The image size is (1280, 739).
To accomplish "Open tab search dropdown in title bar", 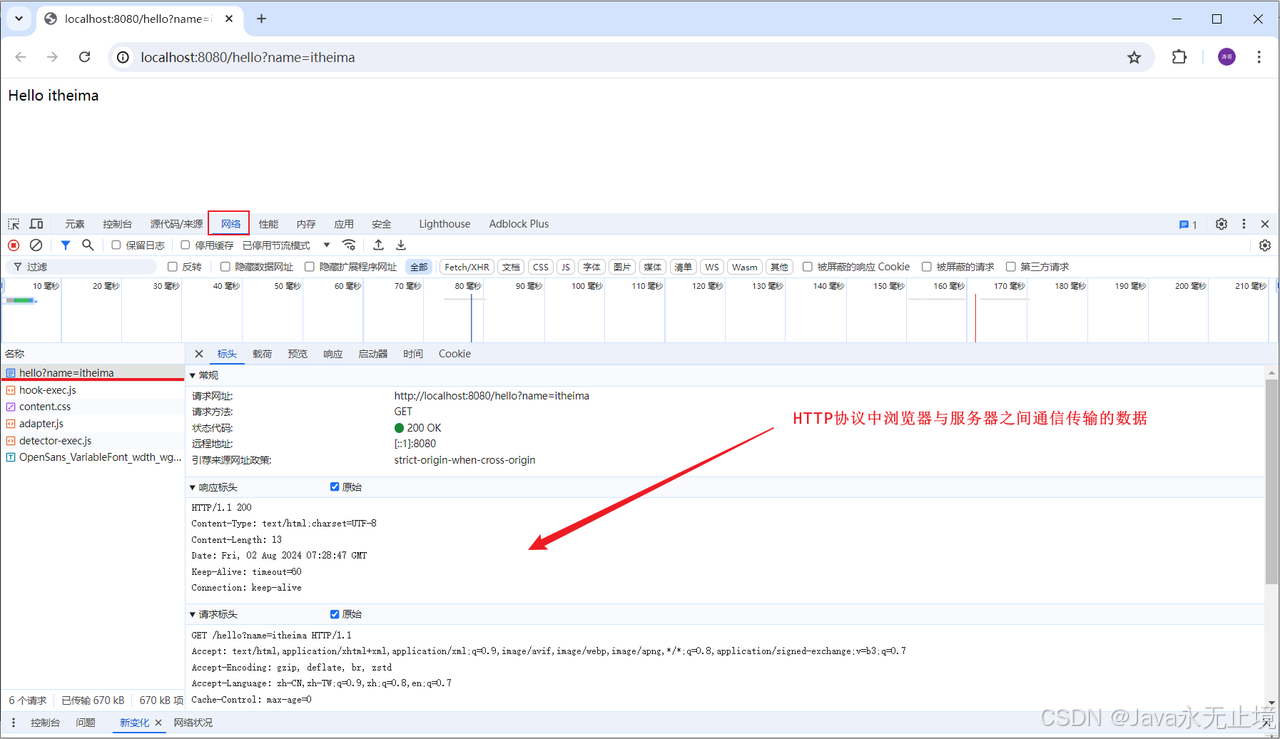I will click(x=19, y=19).
